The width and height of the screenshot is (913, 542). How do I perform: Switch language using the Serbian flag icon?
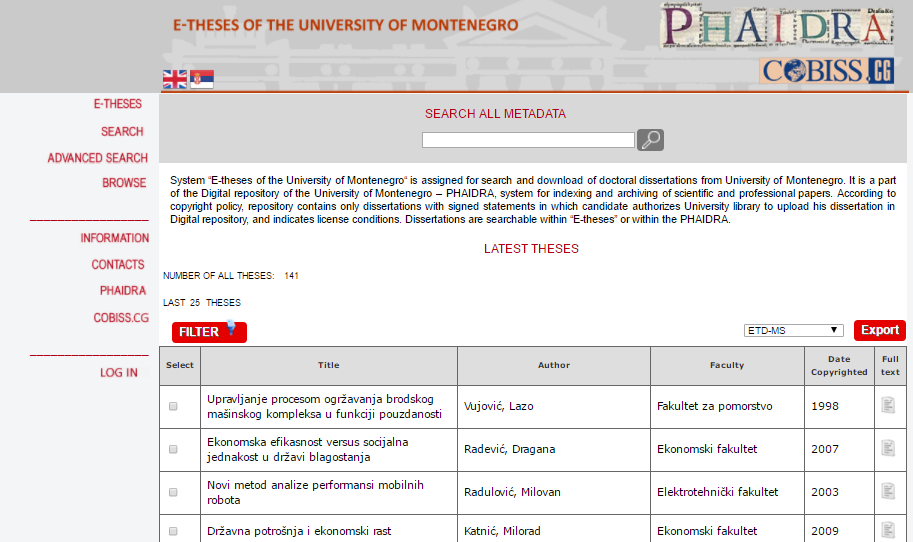(202, 79)
